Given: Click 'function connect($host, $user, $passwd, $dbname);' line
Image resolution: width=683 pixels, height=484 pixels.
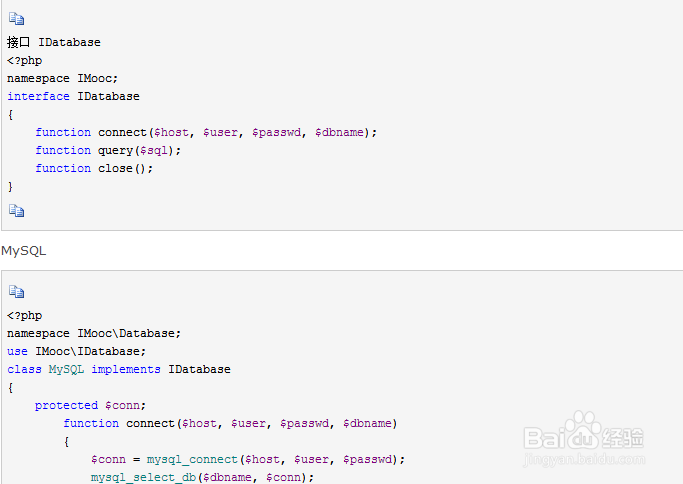Looking at the screenshot, I should point(206,132).
